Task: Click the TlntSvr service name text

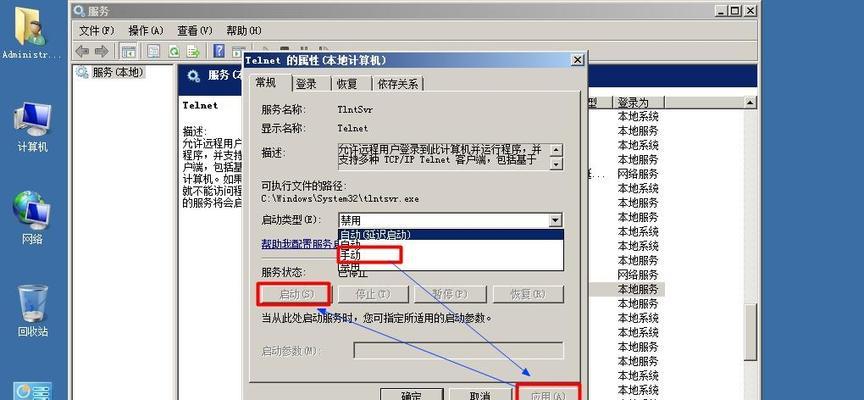Action: (x=355, y=110)
